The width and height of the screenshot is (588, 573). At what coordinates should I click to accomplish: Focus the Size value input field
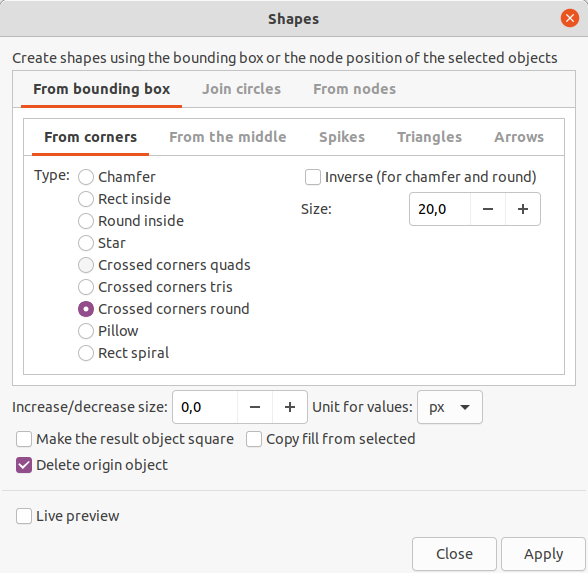coord(440,209)
